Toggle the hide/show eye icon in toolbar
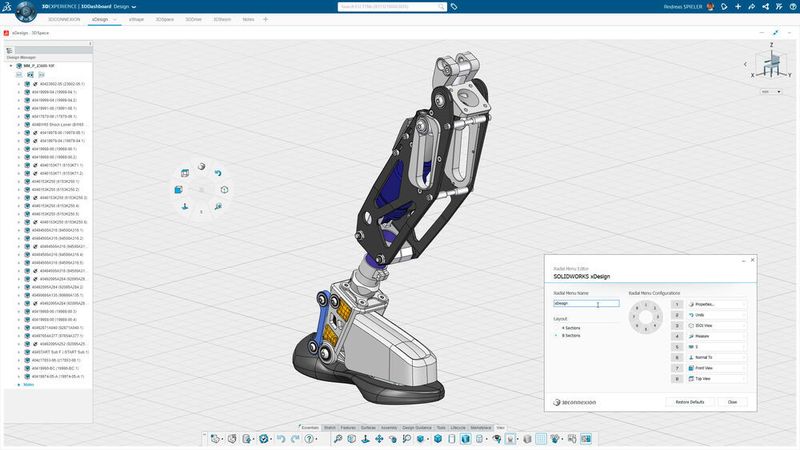800x450 pixels. pyautogui.click(x=496, y=439)
